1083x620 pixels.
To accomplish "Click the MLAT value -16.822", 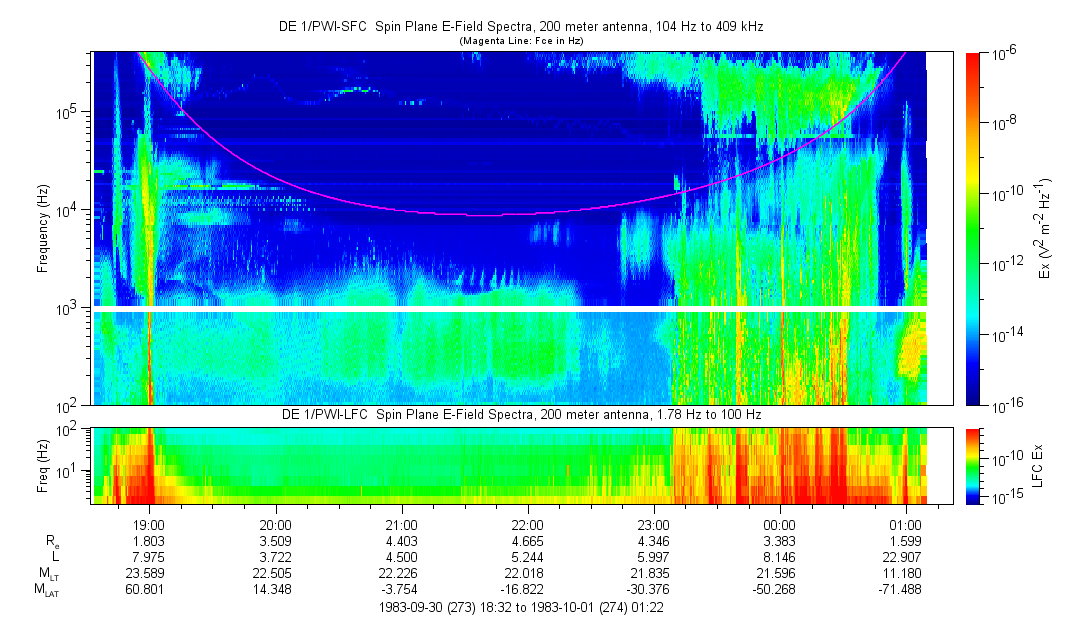I will (523, 590).
